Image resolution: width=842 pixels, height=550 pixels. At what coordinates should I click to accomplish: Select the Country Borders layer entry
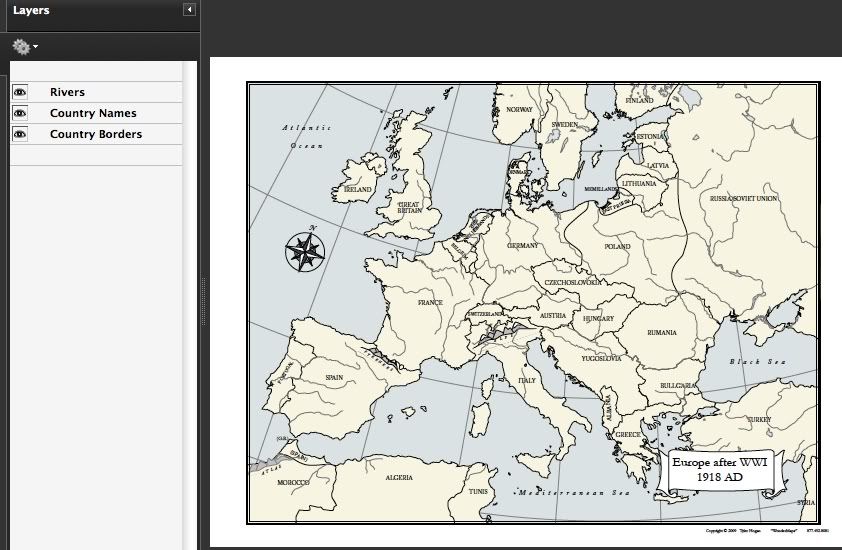[x=96, y=134]
